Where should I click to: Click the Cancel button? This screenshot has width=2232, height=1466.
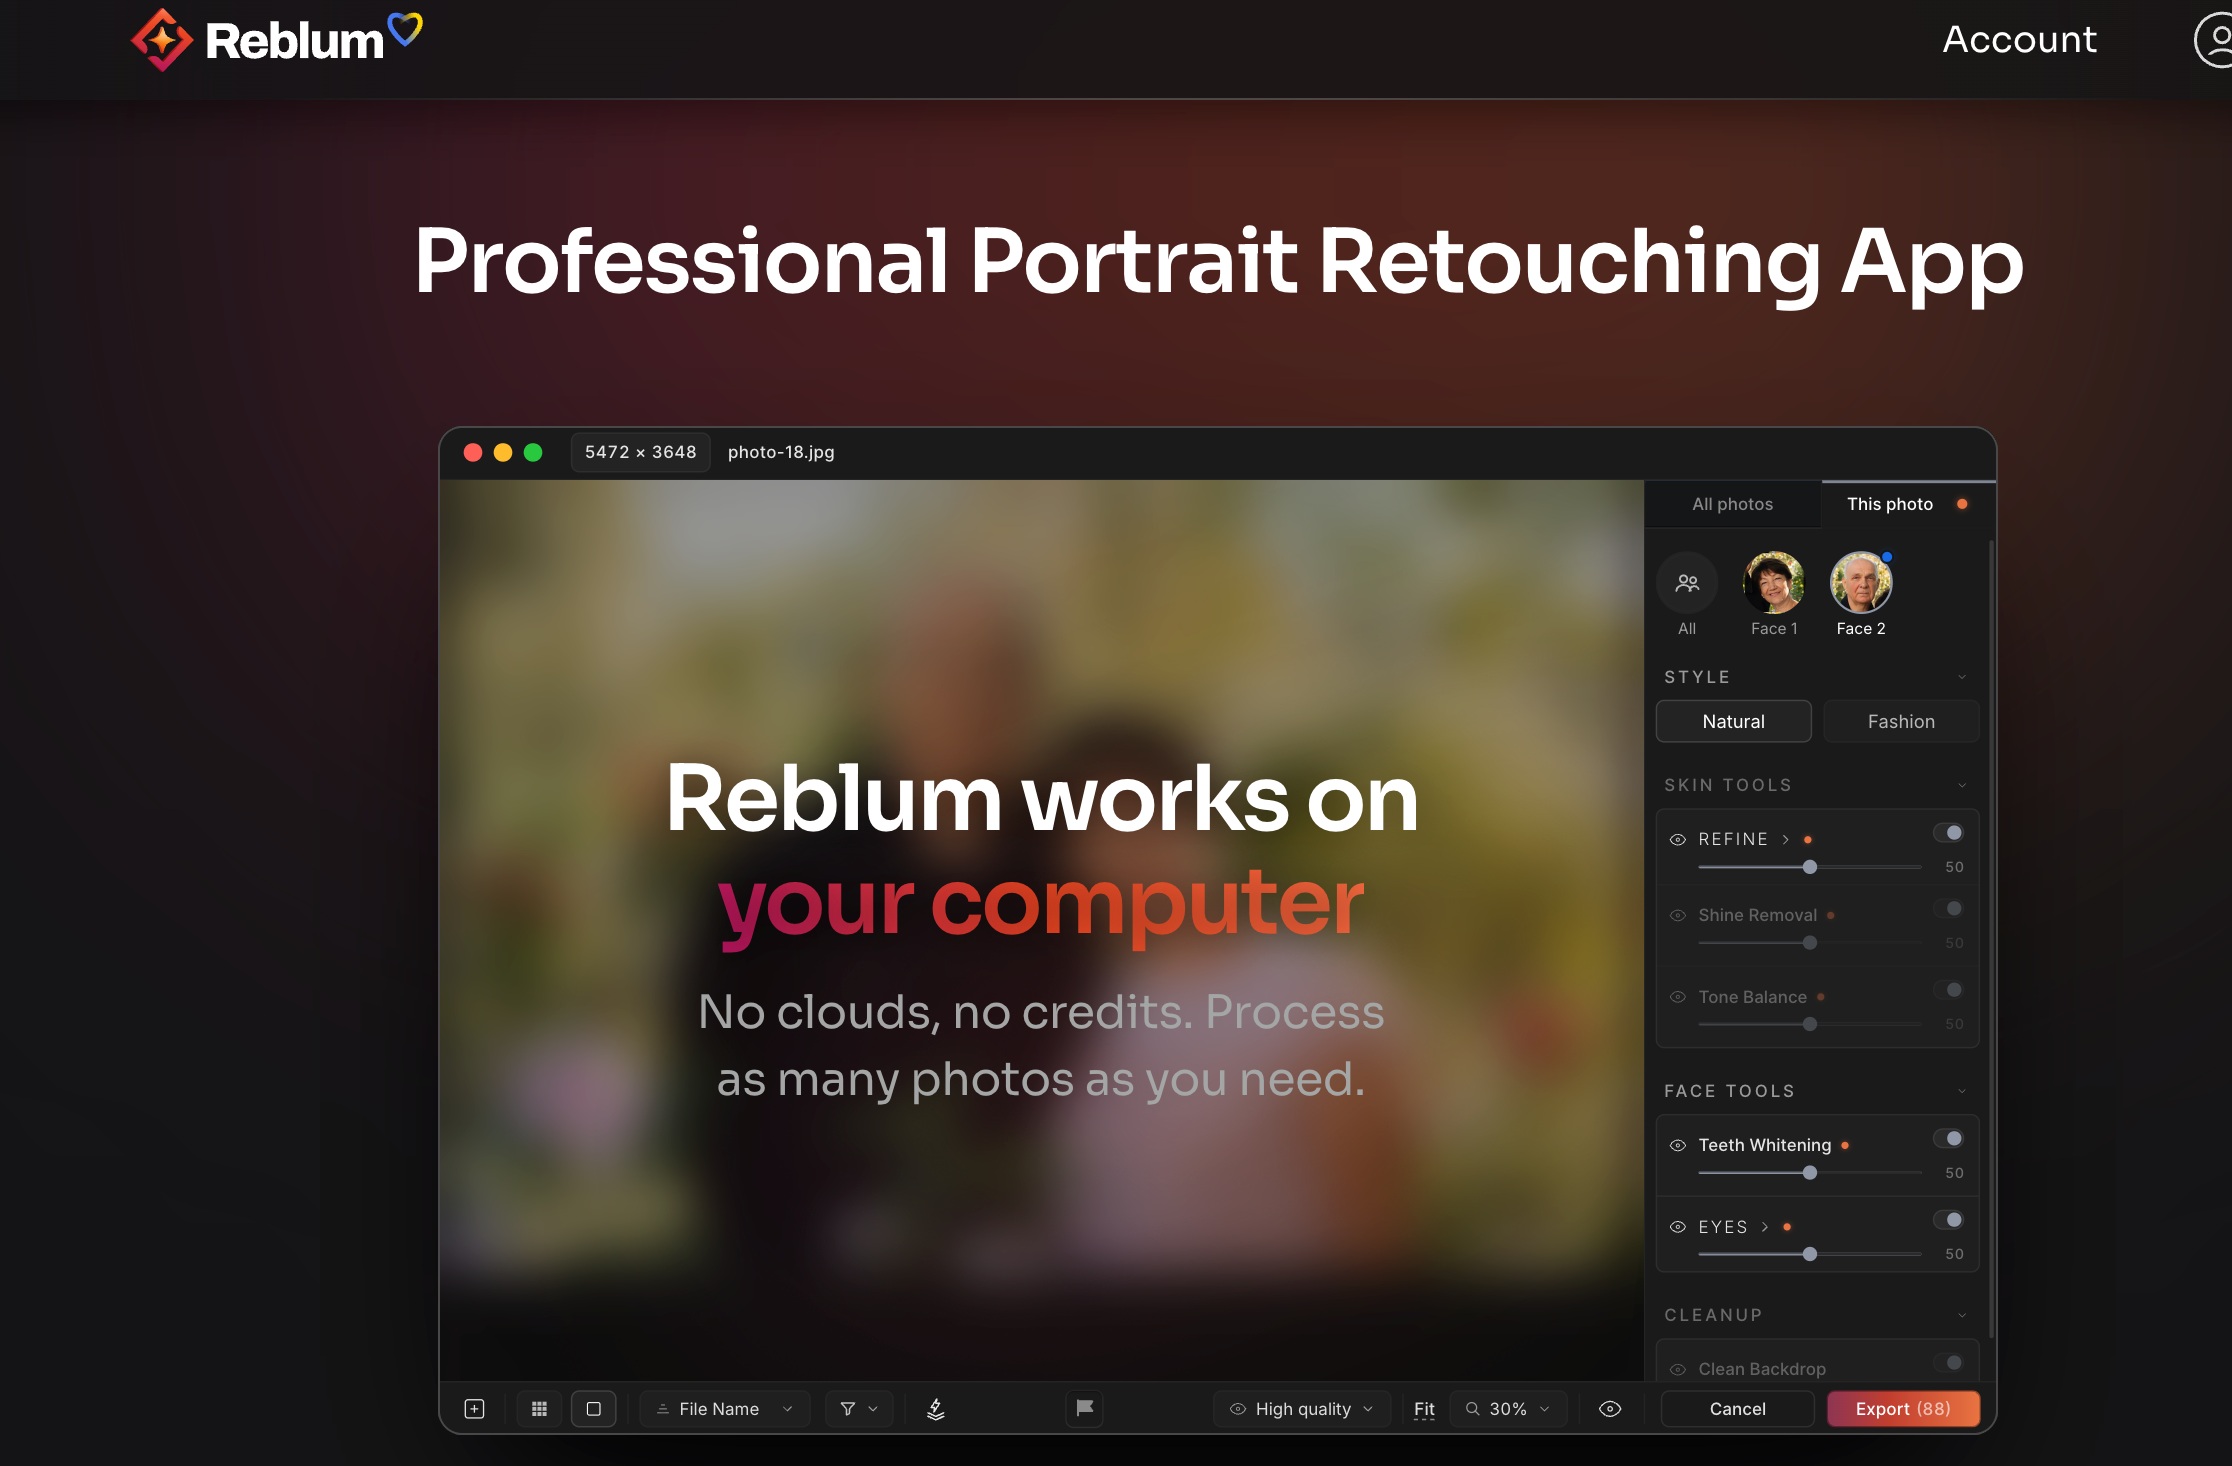[x=1738, y=1409]
